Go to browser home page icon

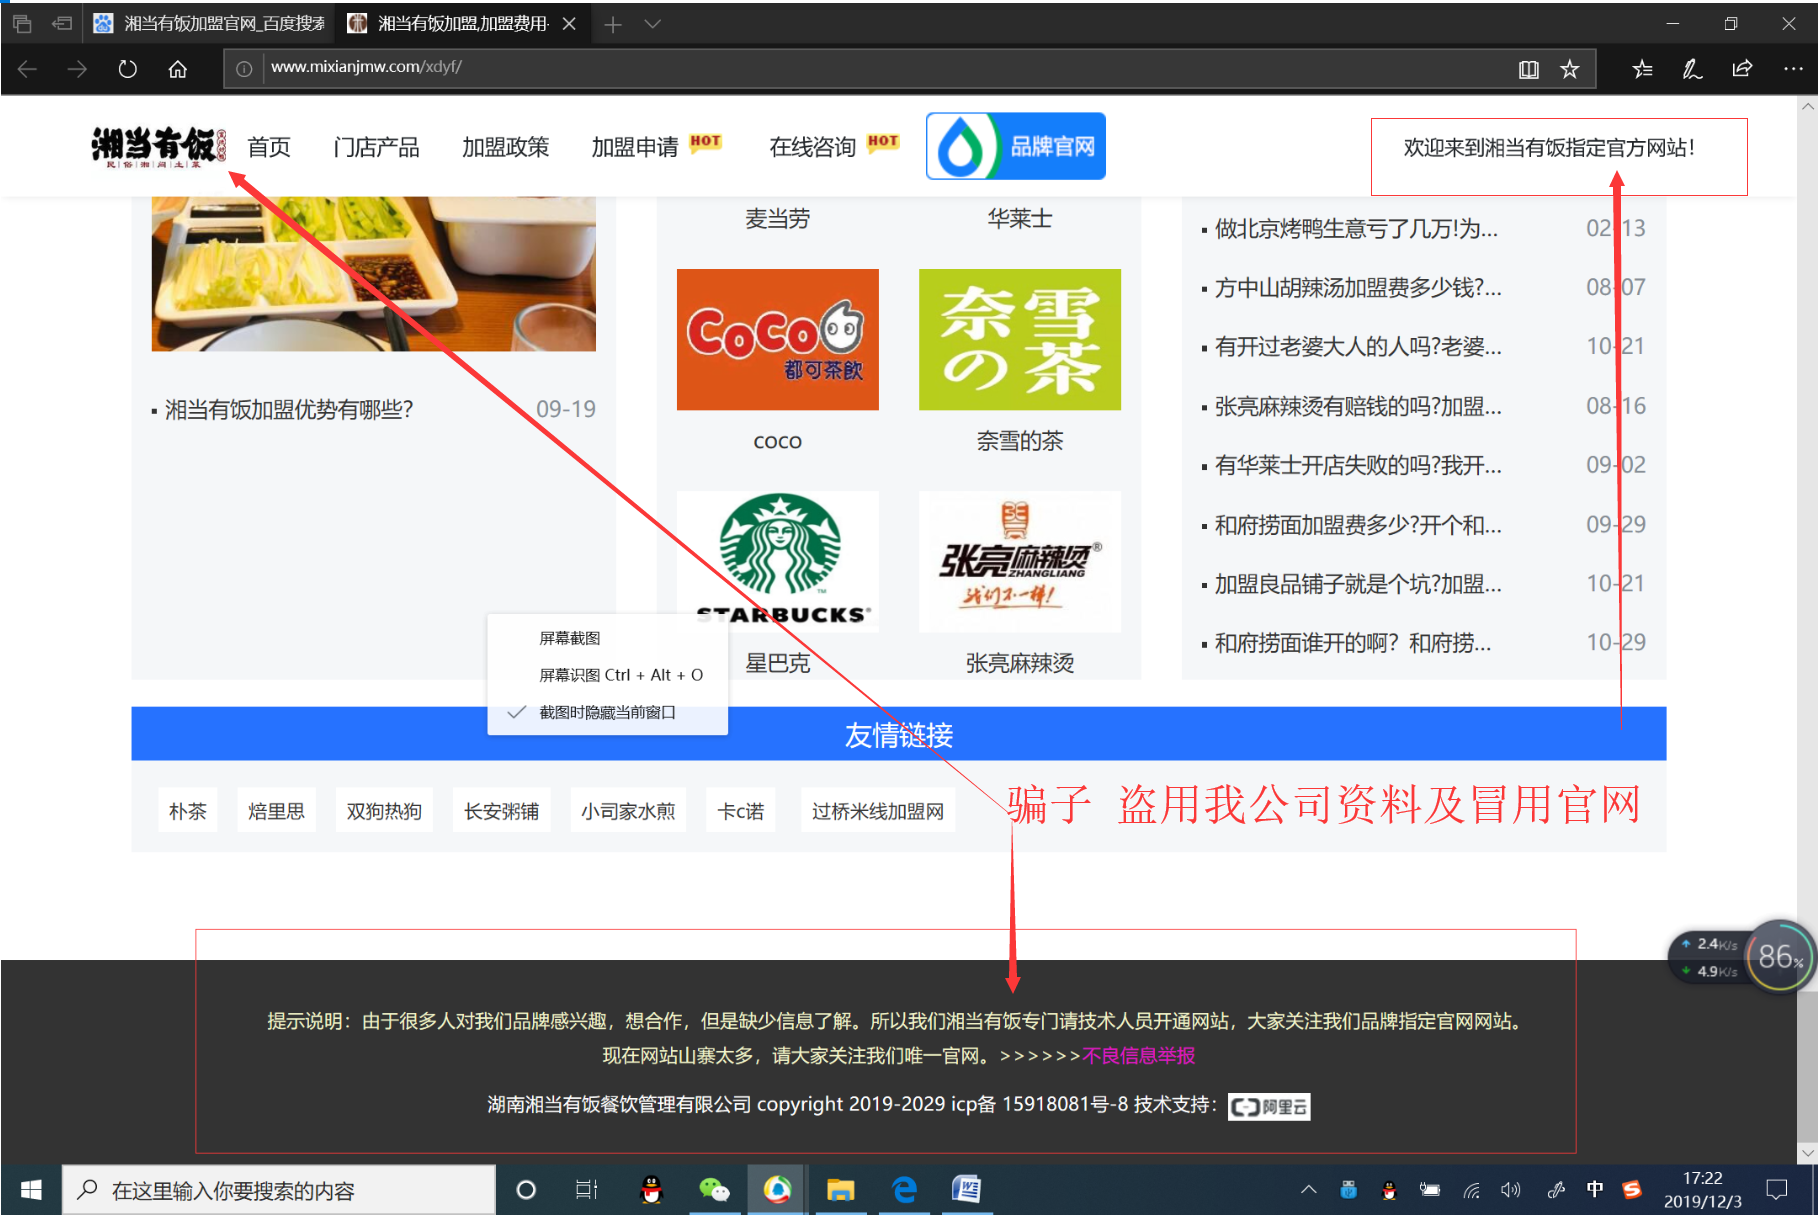pos(177,69)
